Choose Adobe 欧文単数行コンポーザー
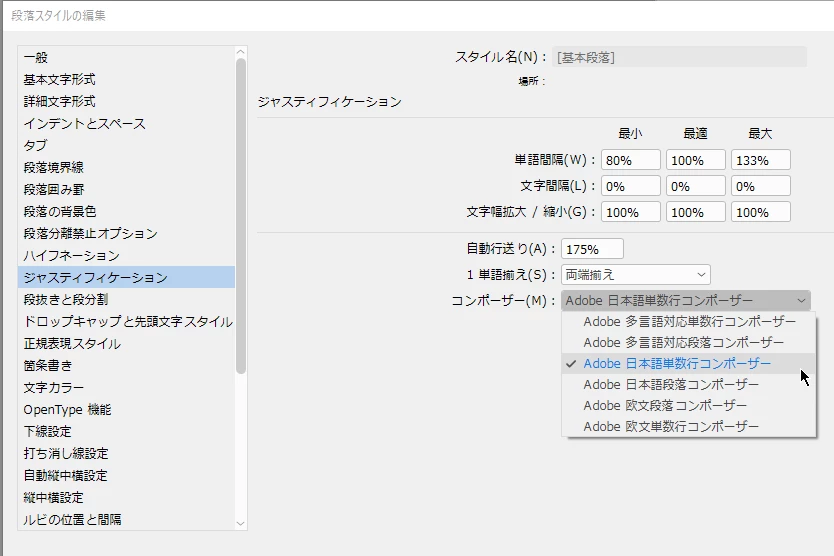Screen dimensions: 834x556 (689, 426)
